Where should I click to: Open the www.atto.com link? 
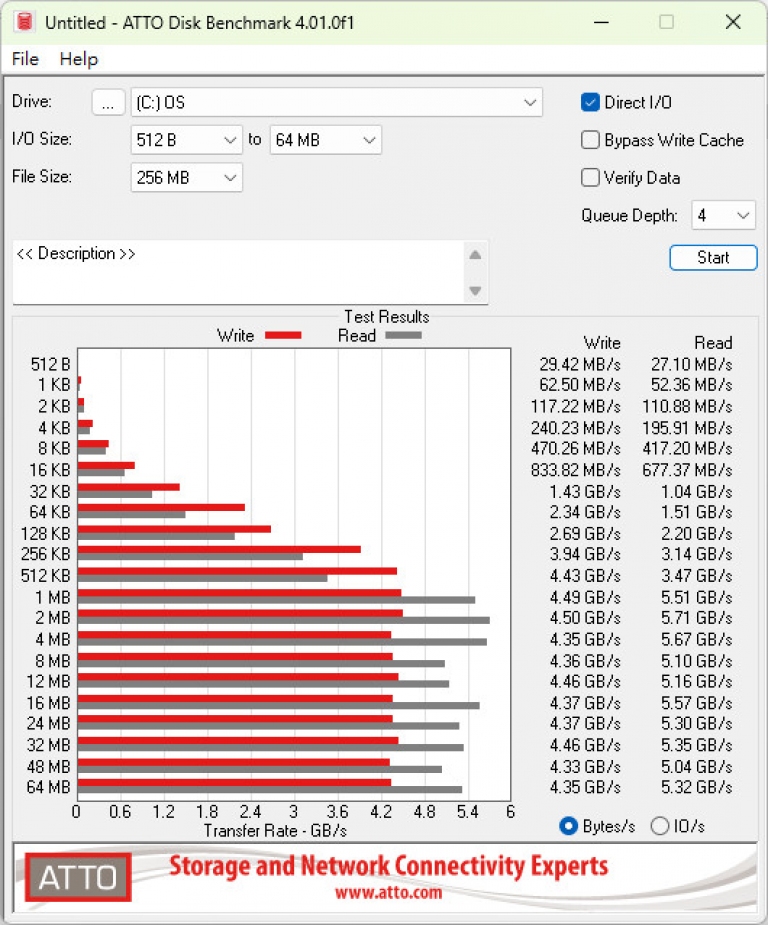389,893
